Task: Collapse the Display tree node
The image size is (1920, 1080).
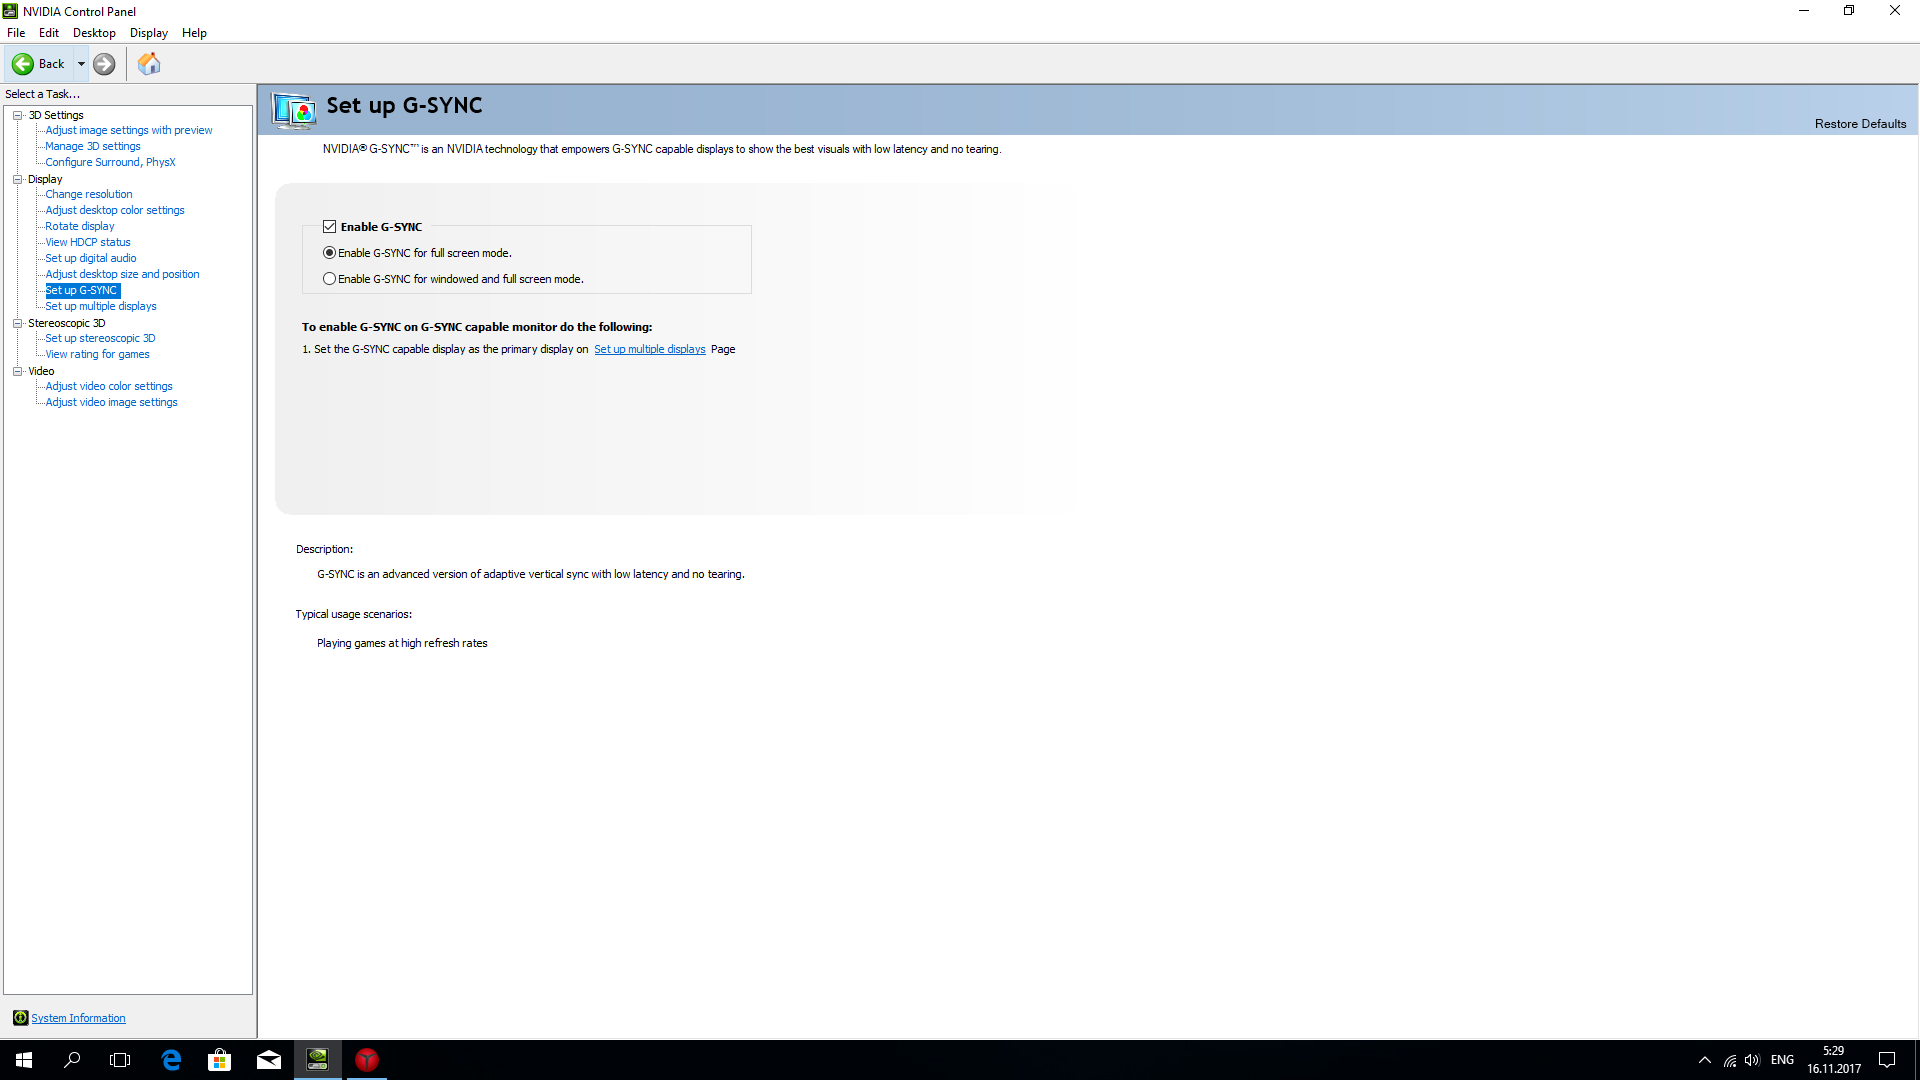Action: click(x=17, y=179)
